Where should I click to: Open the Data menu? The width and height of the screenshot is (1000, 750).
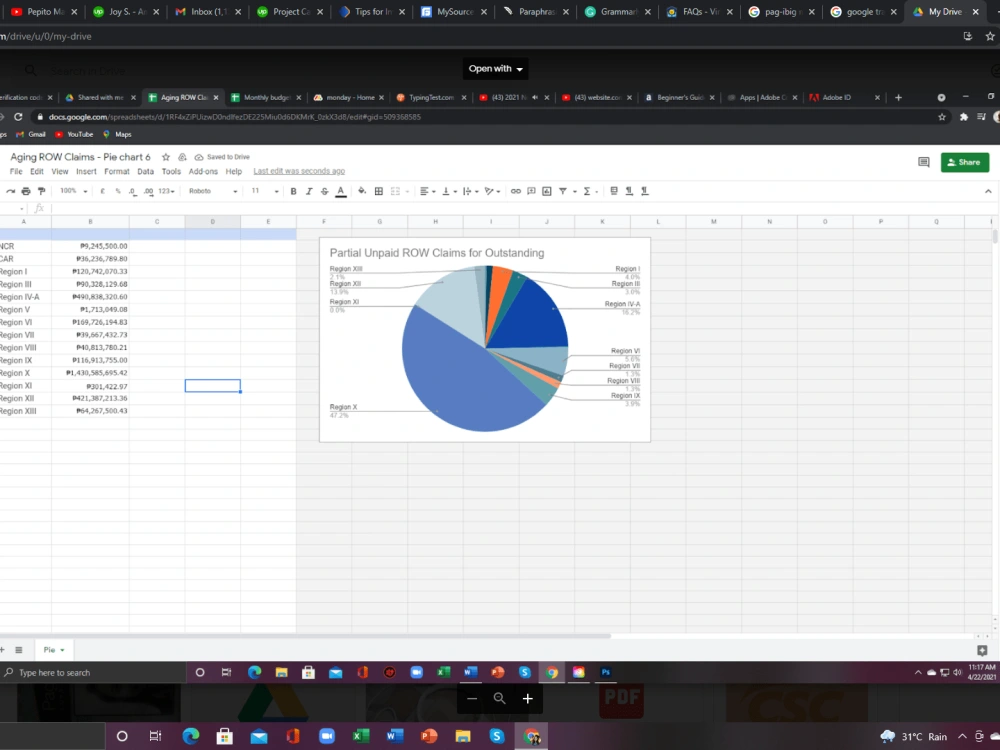pyautogui.click(x=145, y=172)
